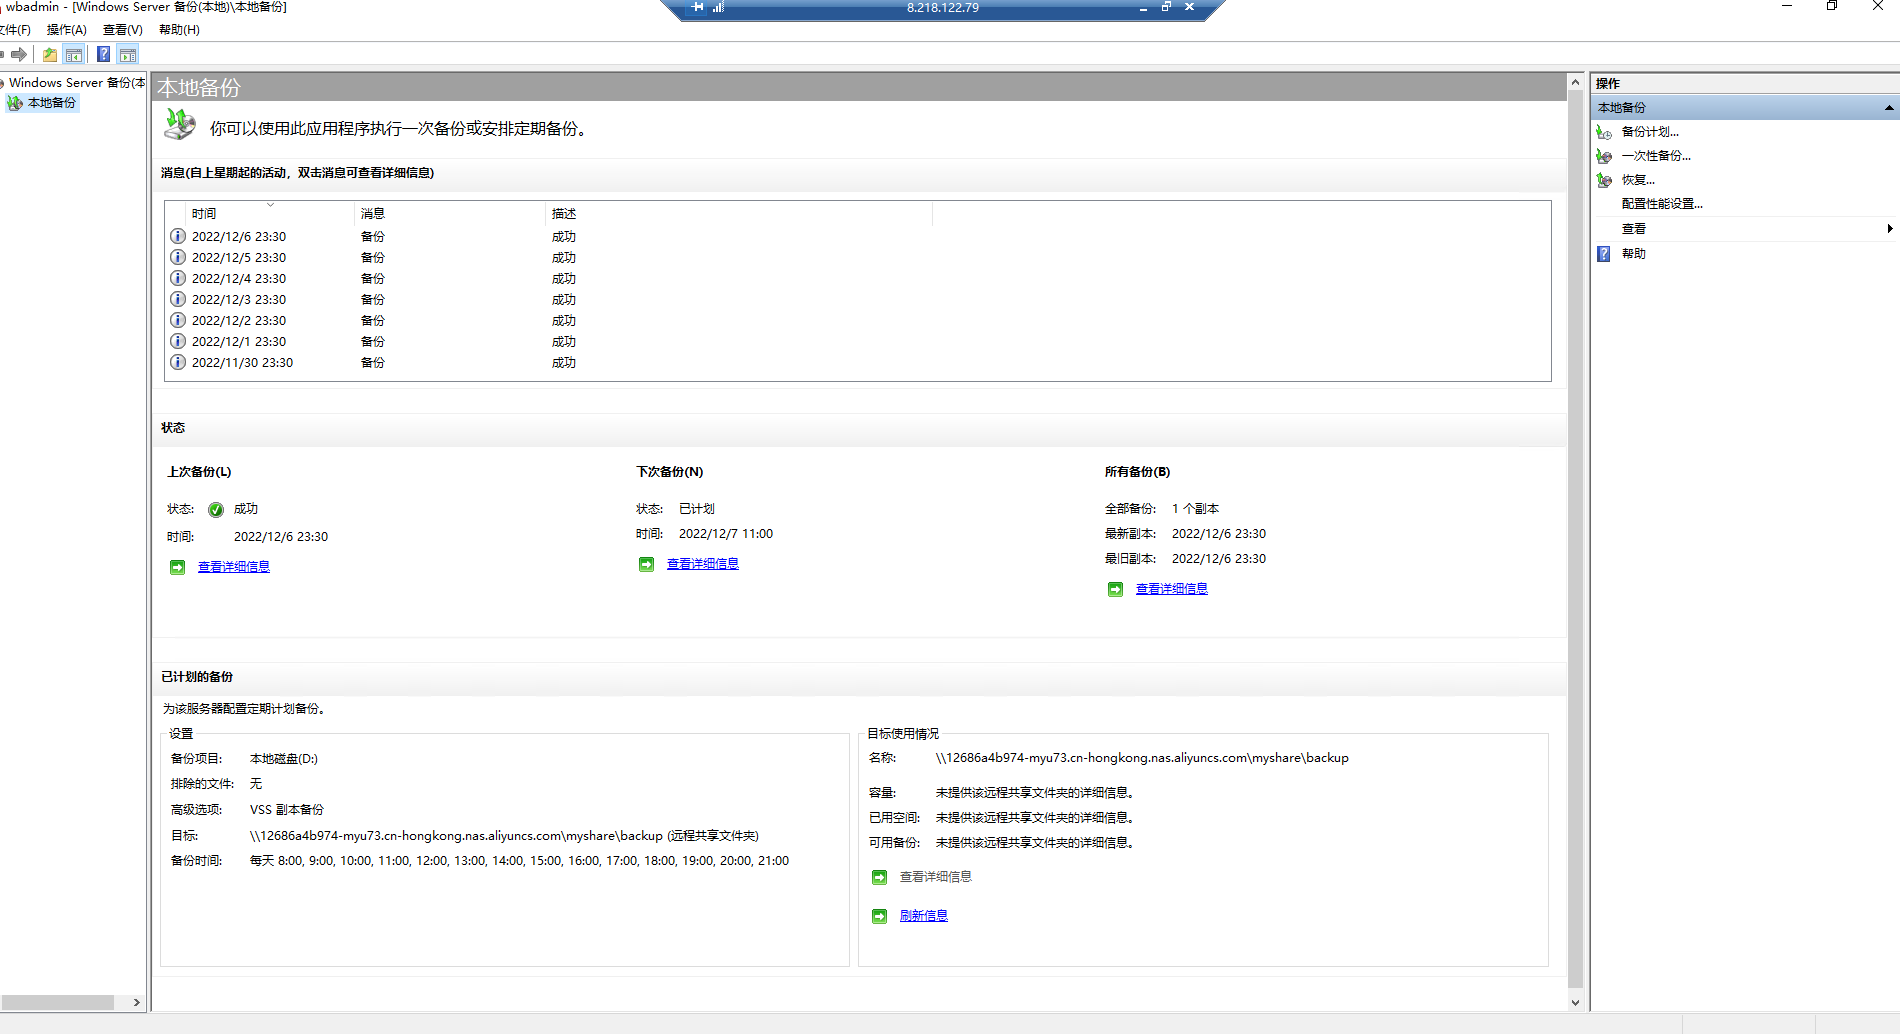
Task: Click the forward arrow toolbar icon
Action: click(19, 55)
